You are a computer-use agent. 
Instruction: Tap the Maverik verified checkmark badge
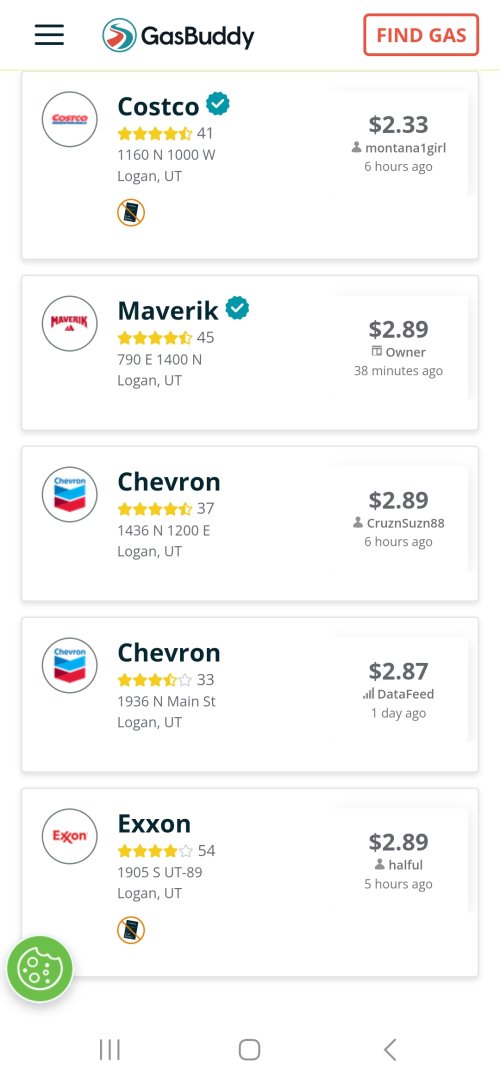(237, 308)
